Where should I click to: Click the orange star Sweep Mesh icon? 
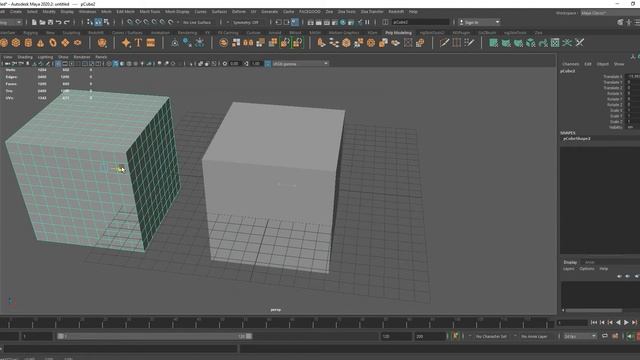click(x=126, y=42)
